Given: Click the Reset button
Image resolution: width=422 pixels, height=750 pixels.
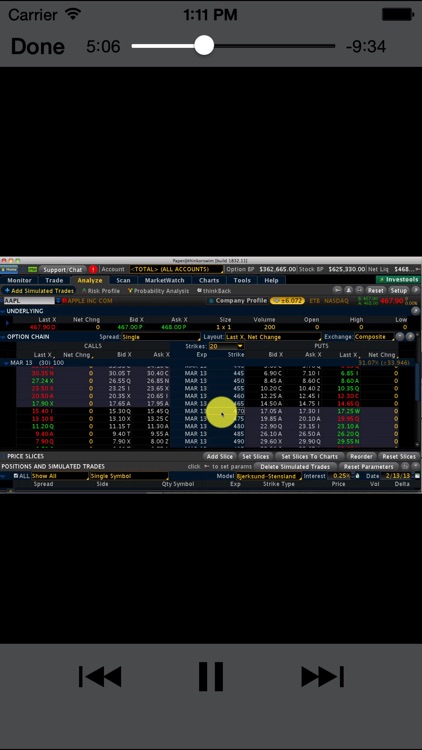Looking at the screenshot, I should 376,290.
